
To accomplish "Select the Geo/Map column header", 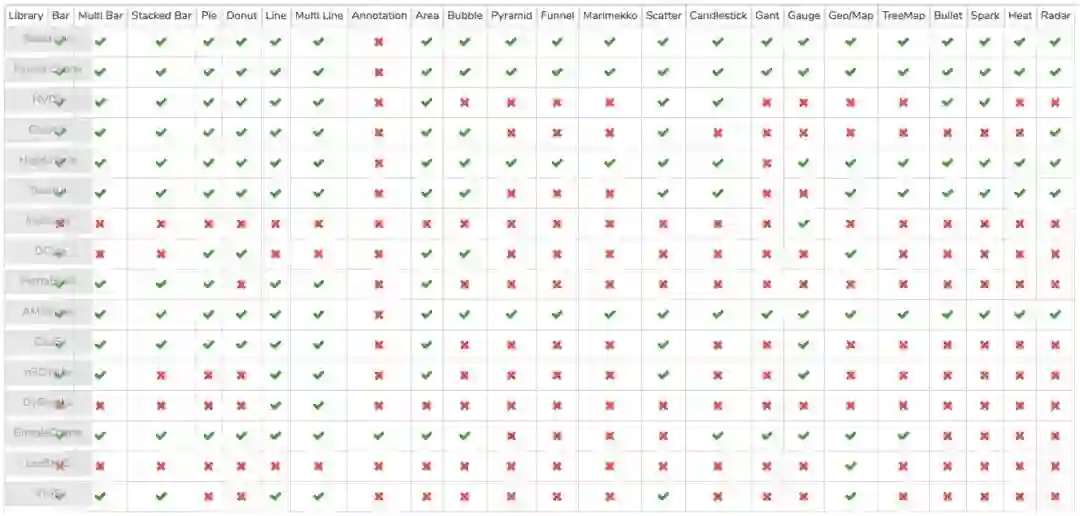I will coord(850,16).
